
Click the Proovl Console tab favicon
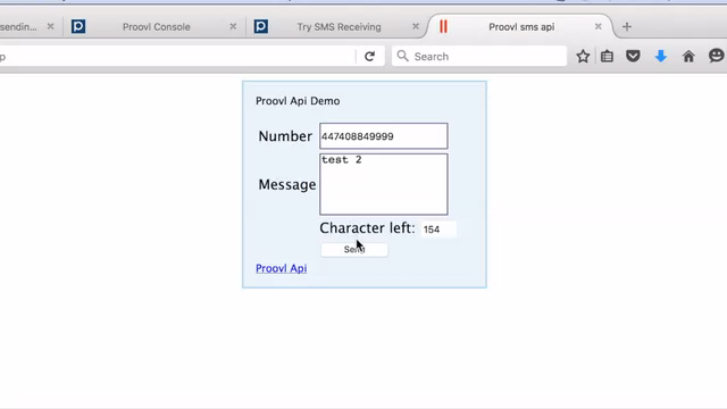(78, 26)
